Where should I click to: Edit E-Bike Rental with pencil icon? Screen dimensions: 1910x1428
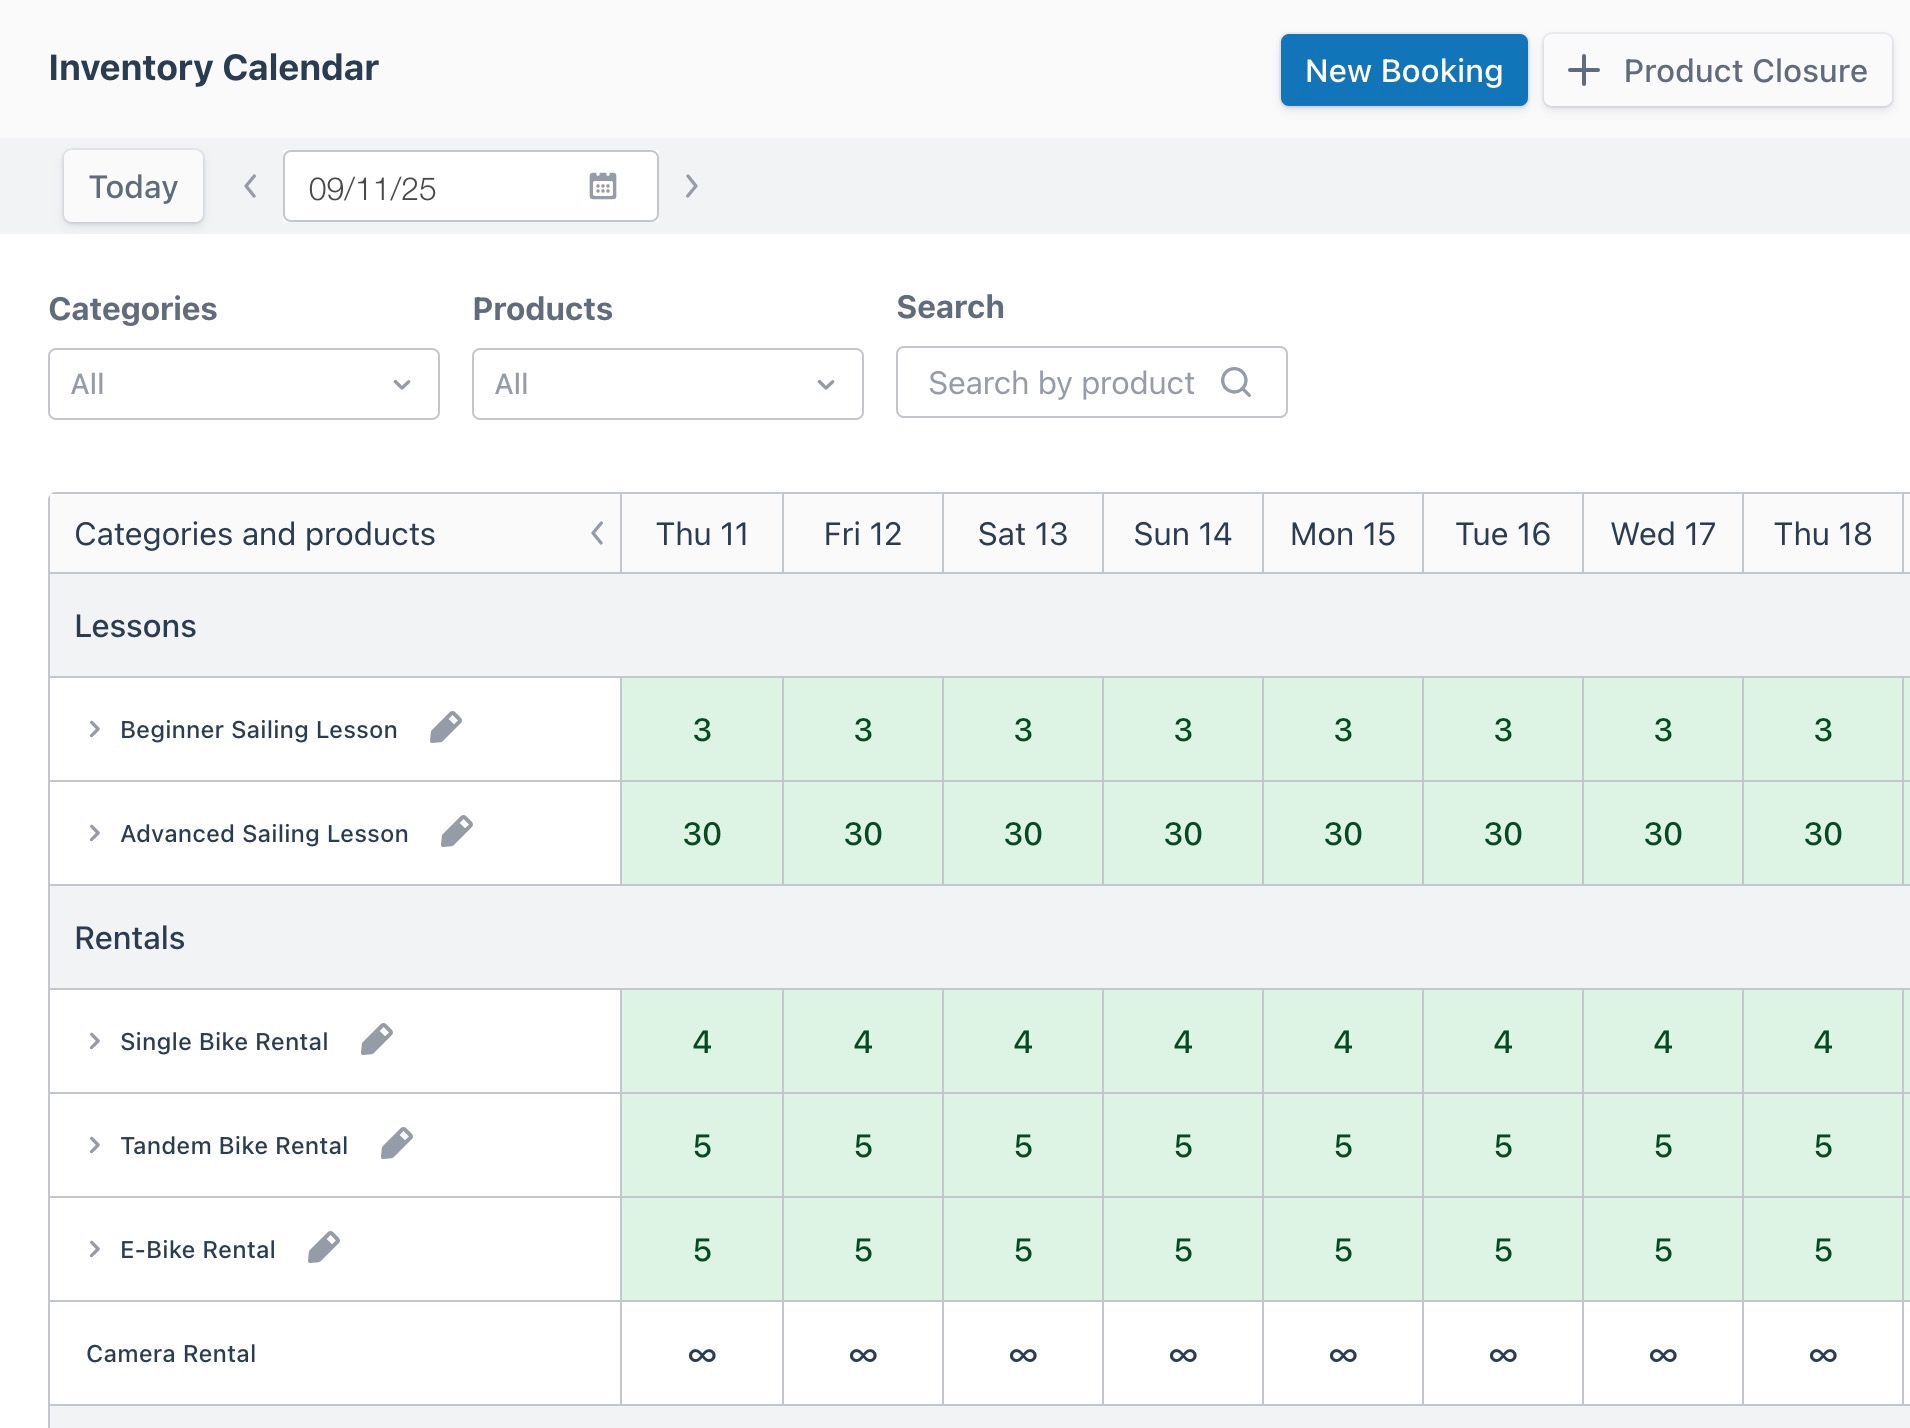click(x=324, y=1247)
